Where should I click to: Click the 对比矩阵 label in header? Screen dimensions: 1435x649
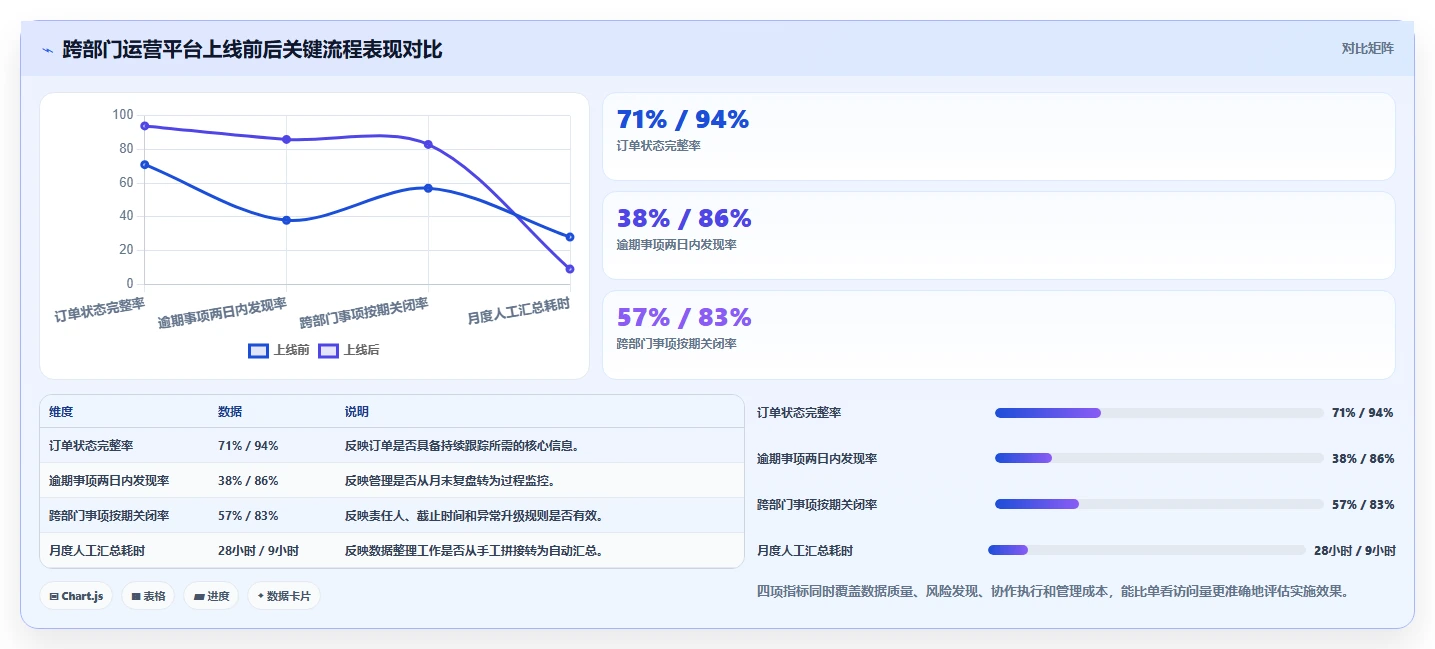coord(1367,48)
